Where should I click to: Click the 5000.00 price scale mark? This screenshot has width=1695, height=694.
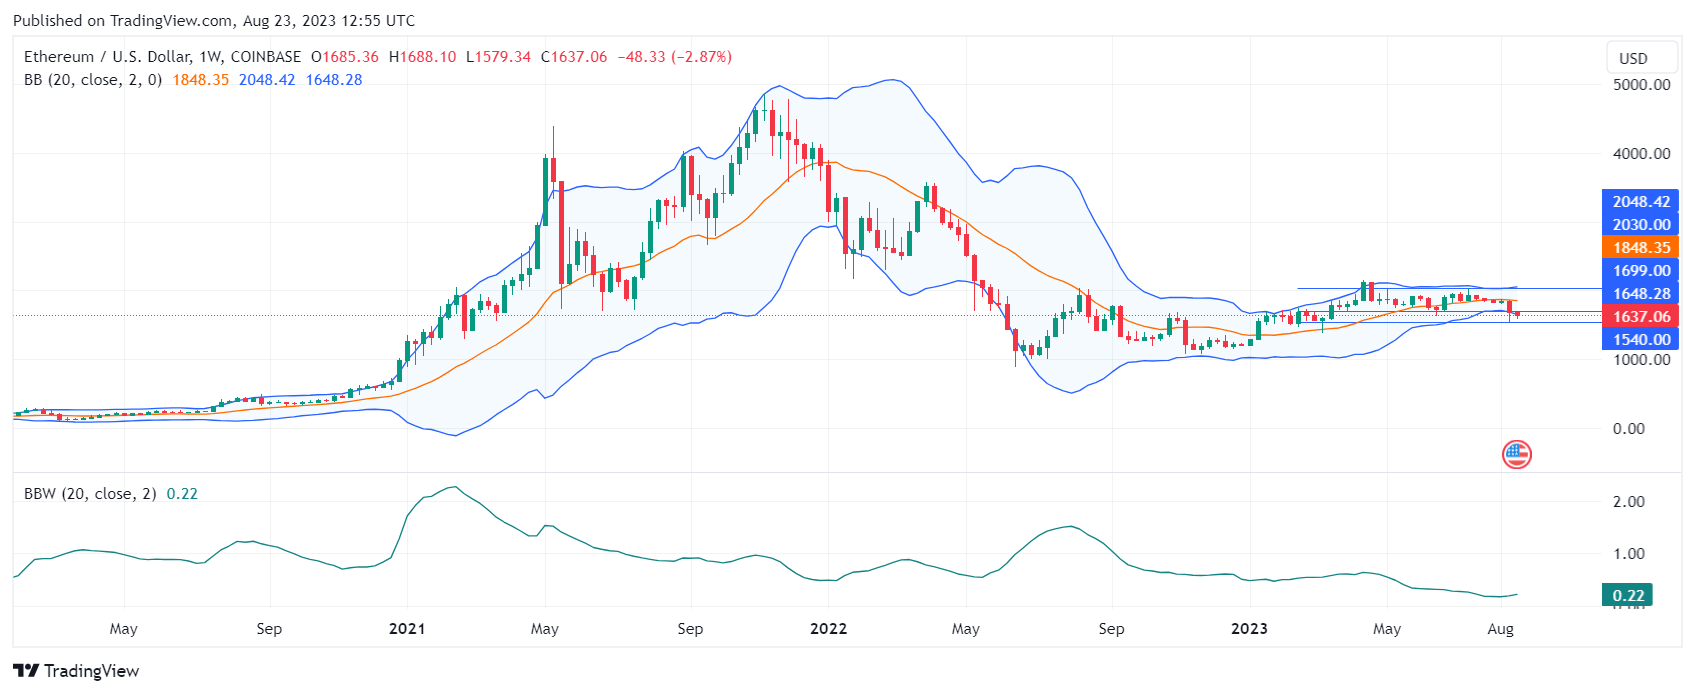coord(1641,85)
